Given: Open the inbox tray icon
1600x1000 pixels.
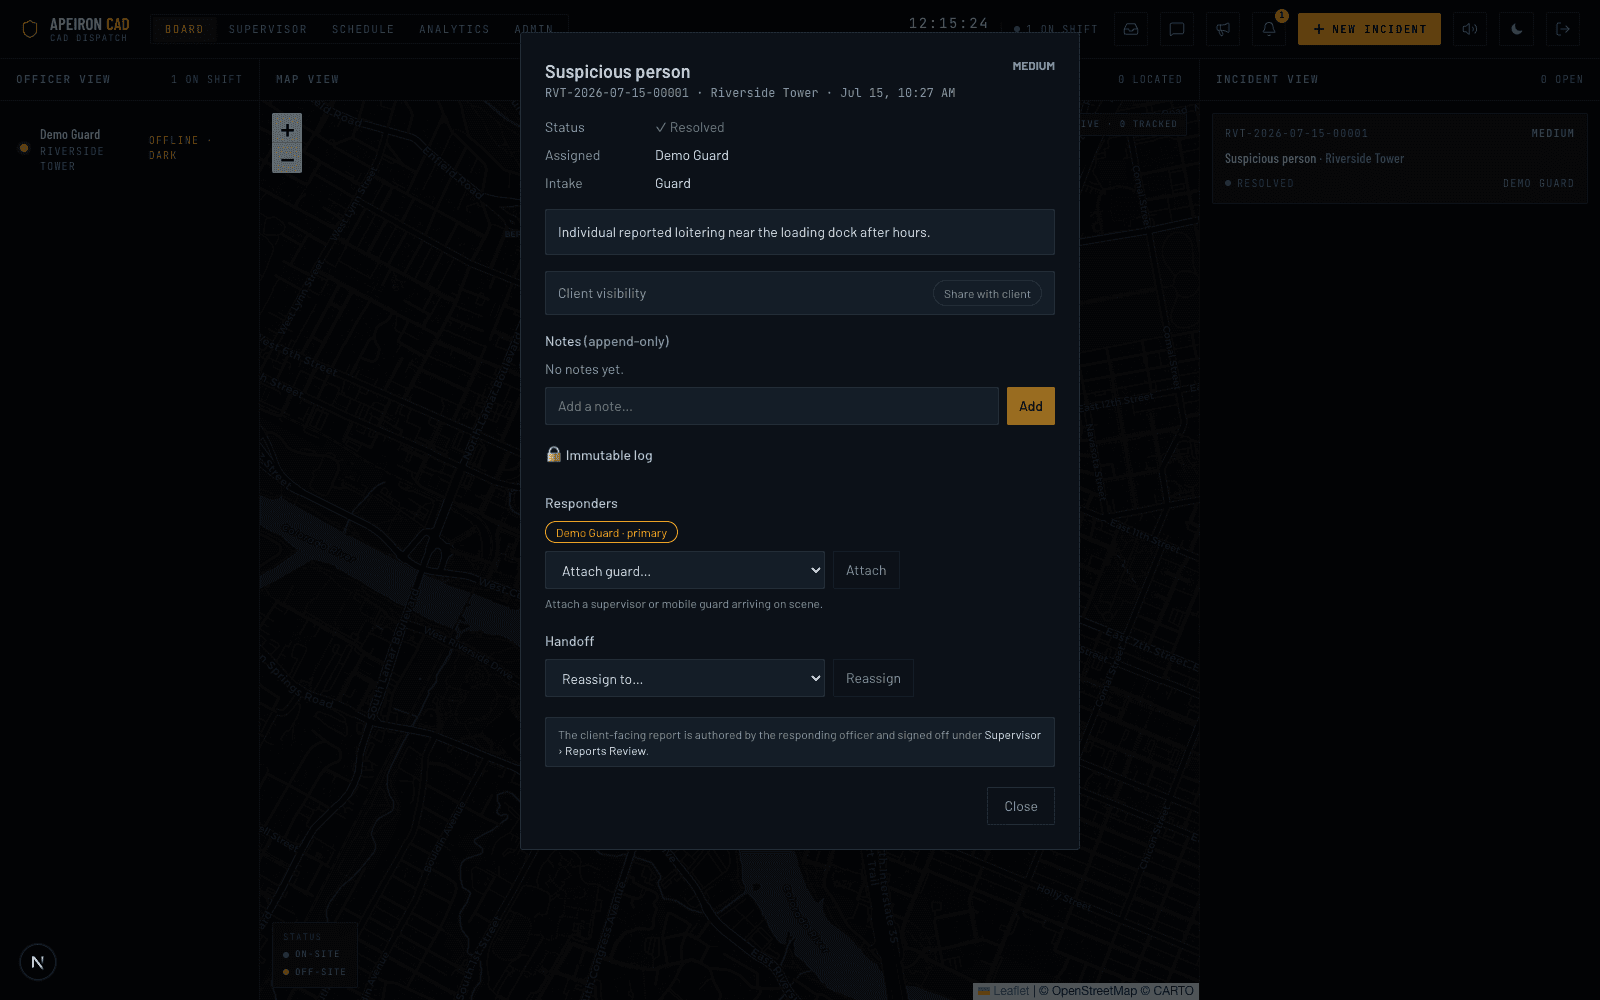Looking at the screenshot, I should click(1131, 29).
